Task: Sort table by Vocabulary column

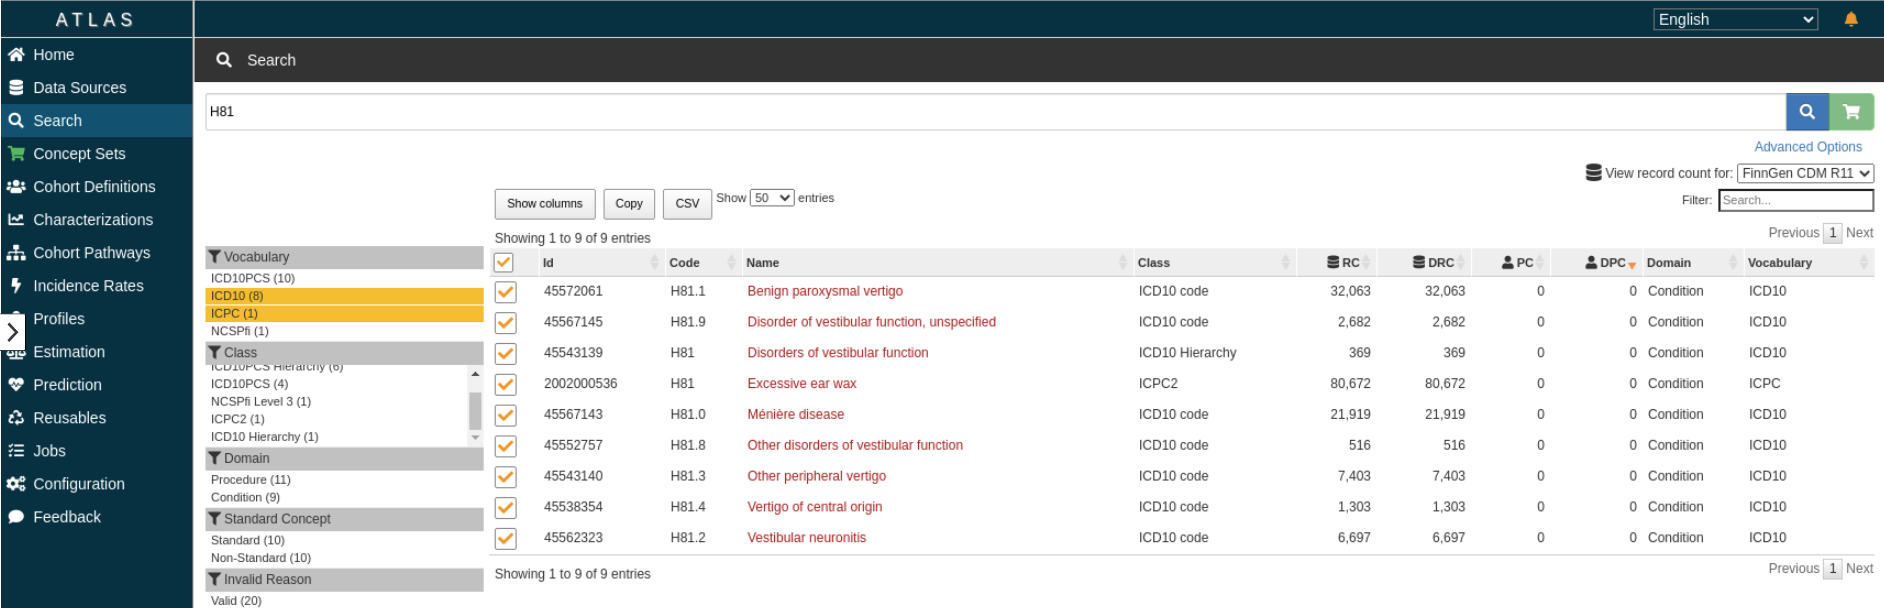Action: pos(1808,263)
